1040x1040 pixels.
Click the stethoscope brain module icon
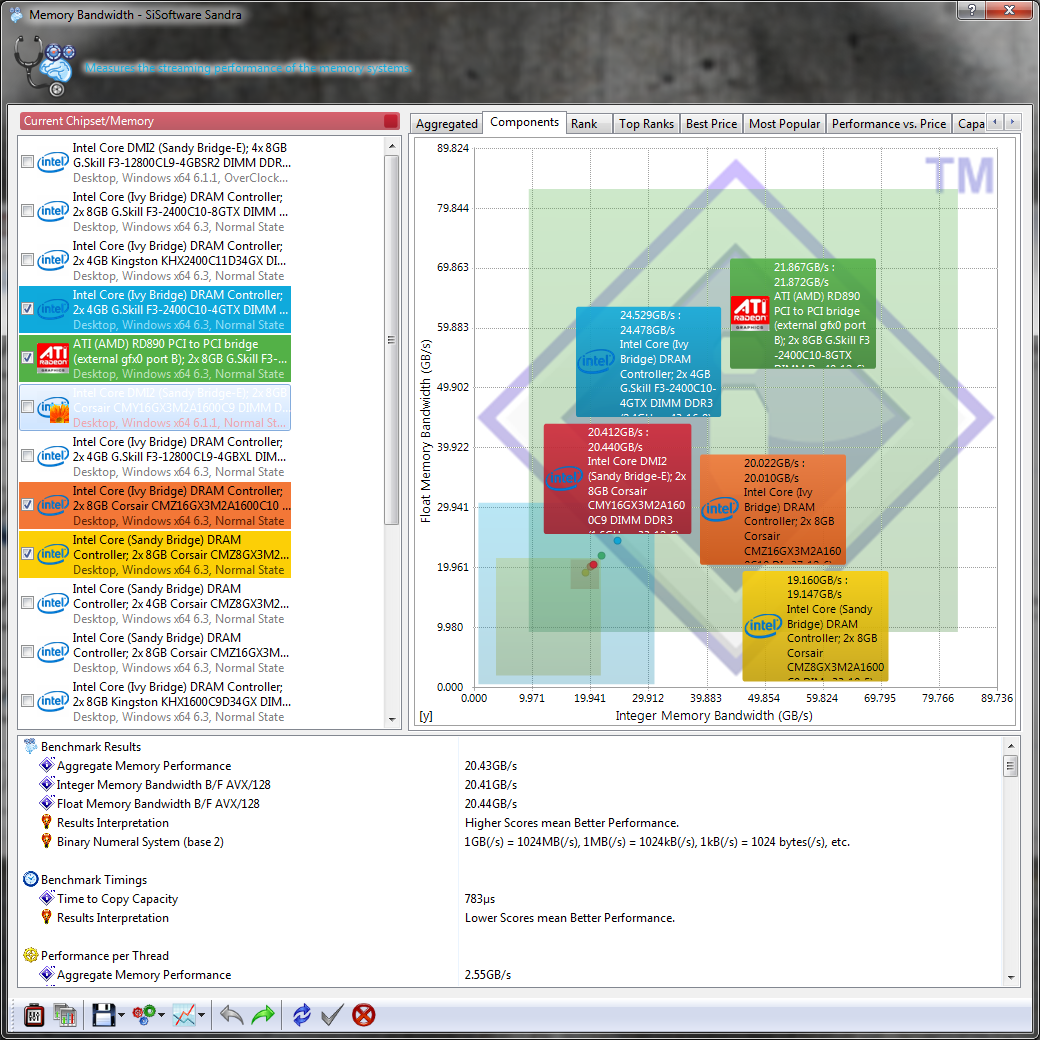[x=45, y=65]
